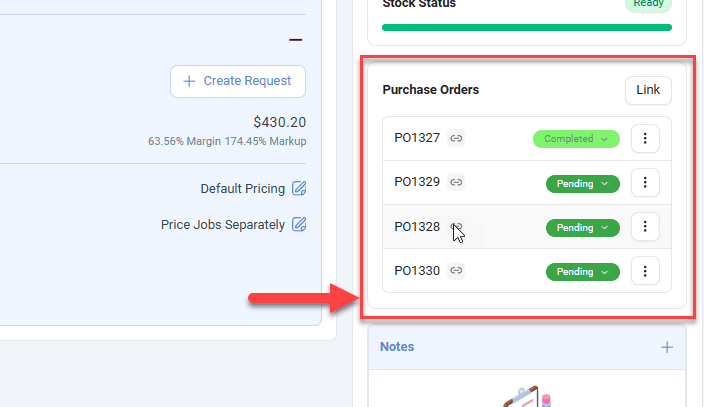Image resolution: width=704 pixels, height=407 pixels.
Task: Open the three-dot menu for PO1328
Action: pyautogui.click(x=646, y=227)
